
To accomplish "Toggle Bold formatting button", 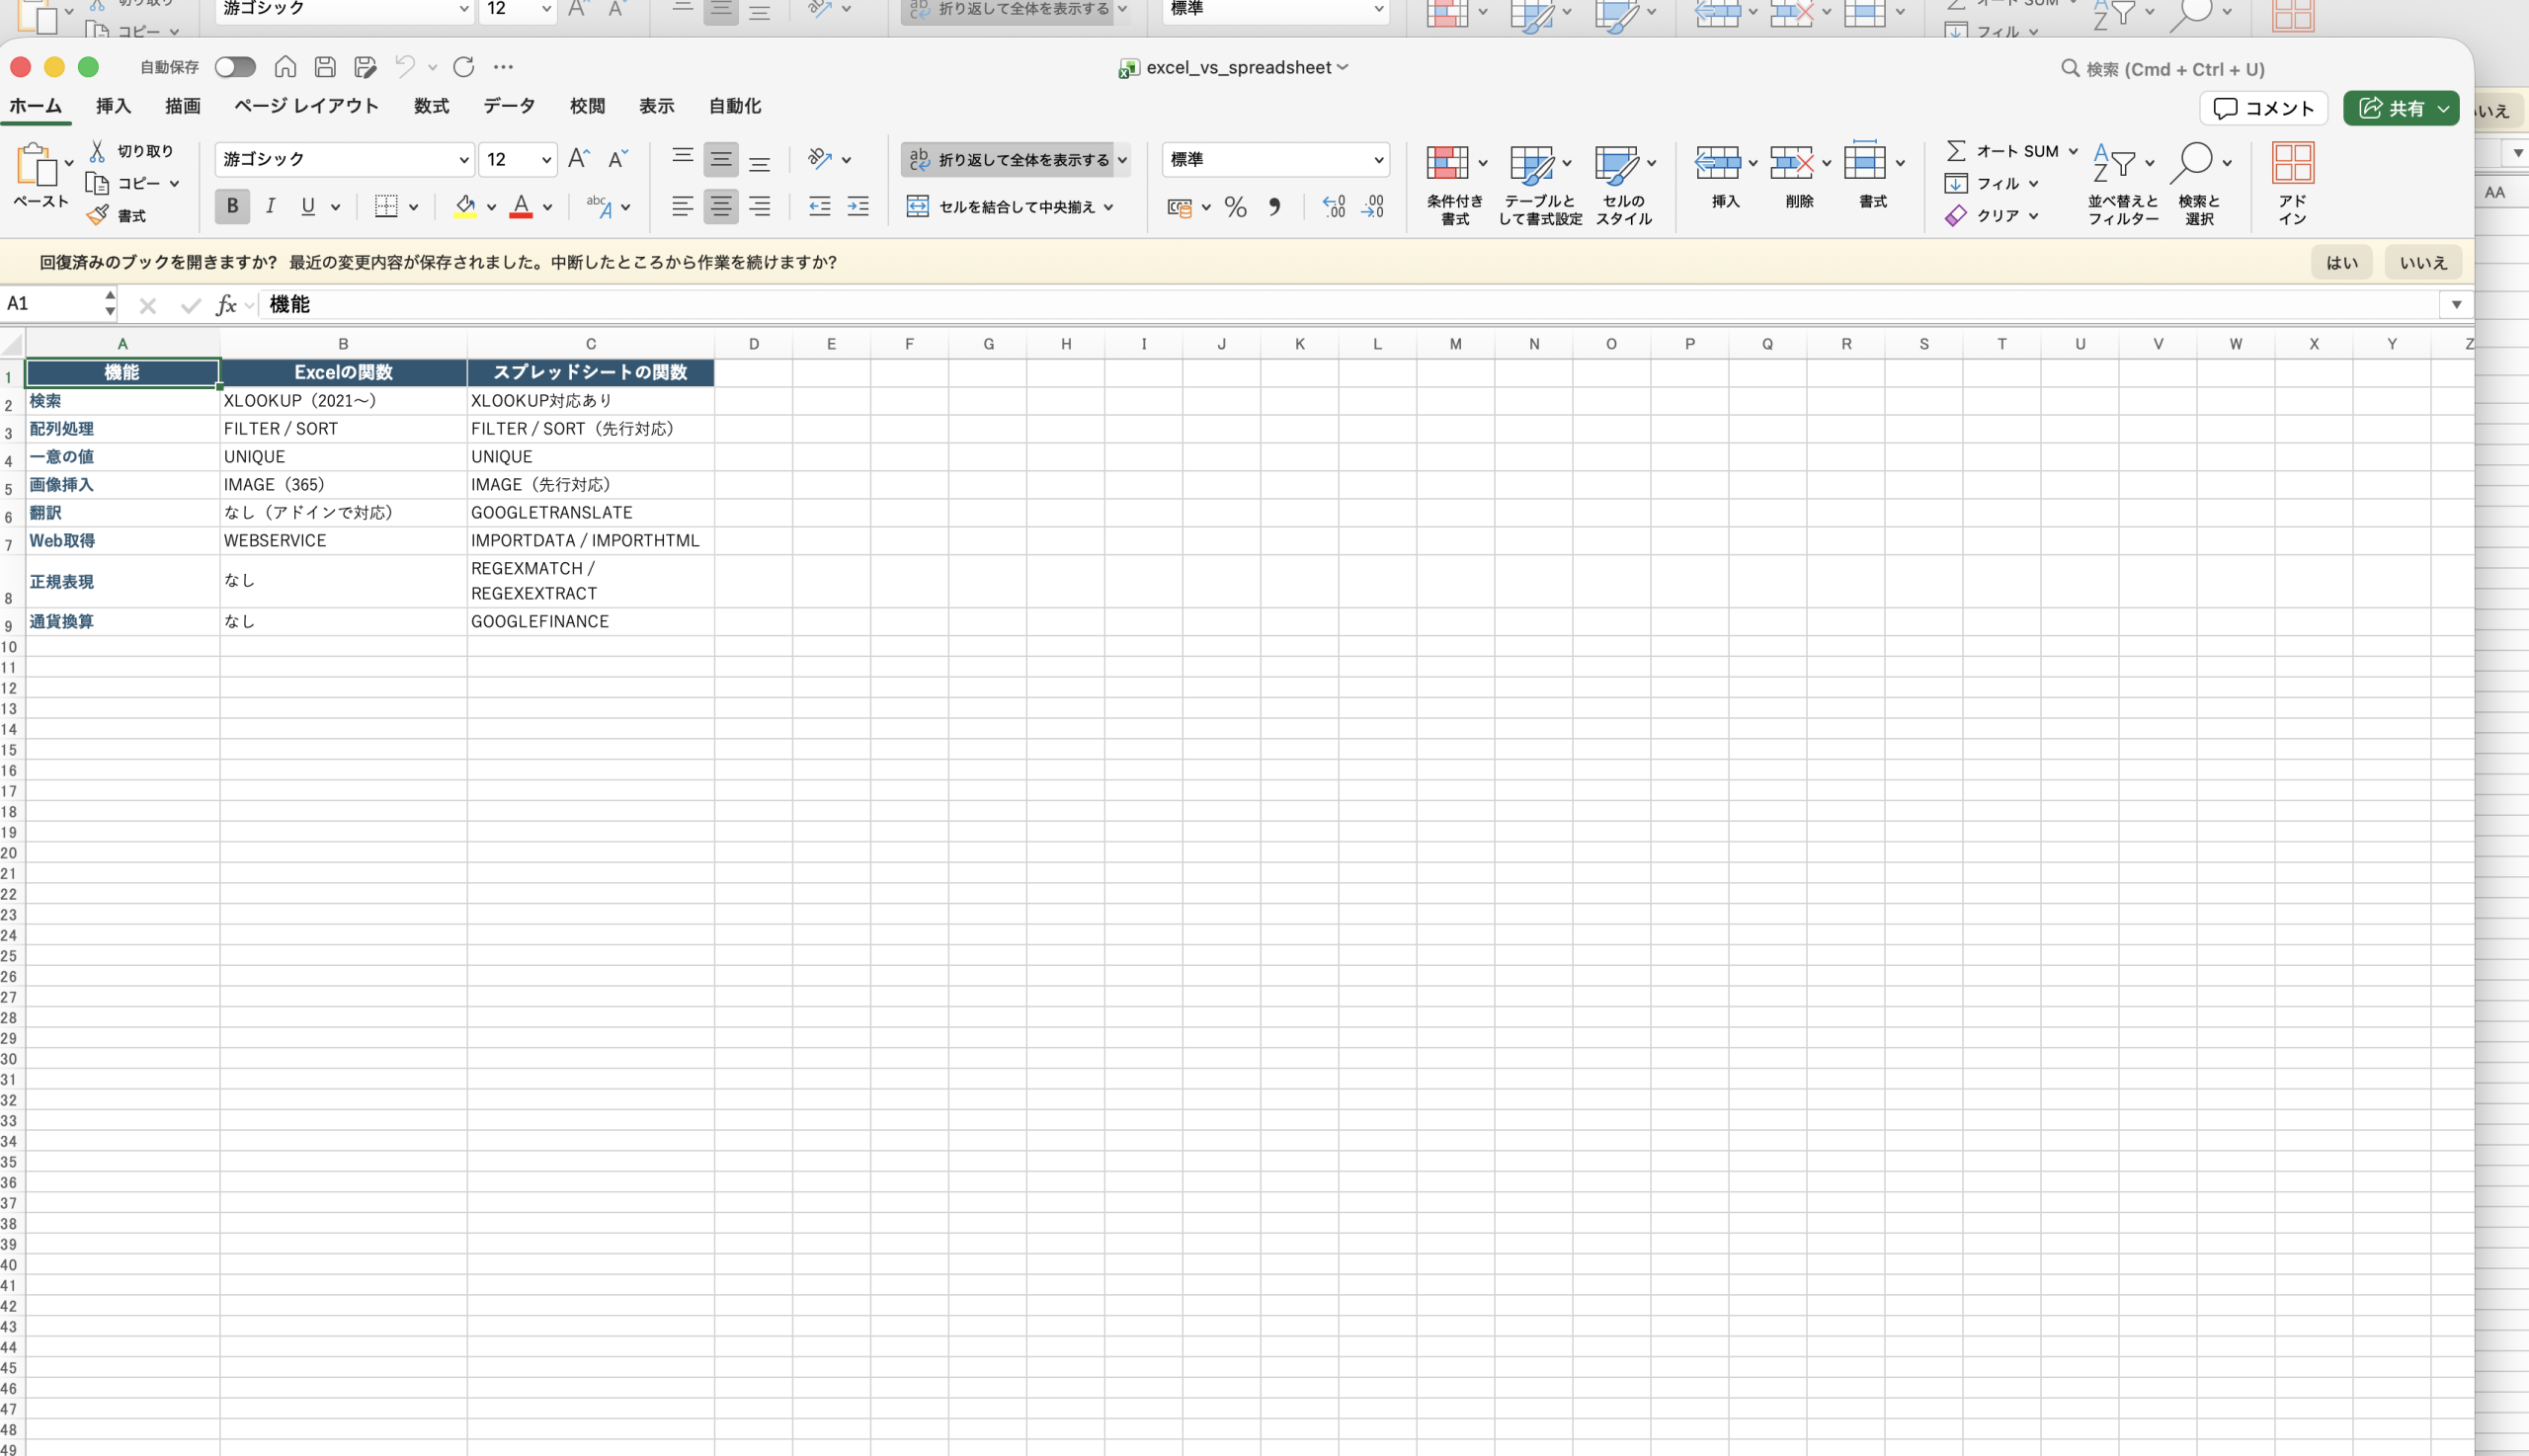I will (x=232, y=207).
